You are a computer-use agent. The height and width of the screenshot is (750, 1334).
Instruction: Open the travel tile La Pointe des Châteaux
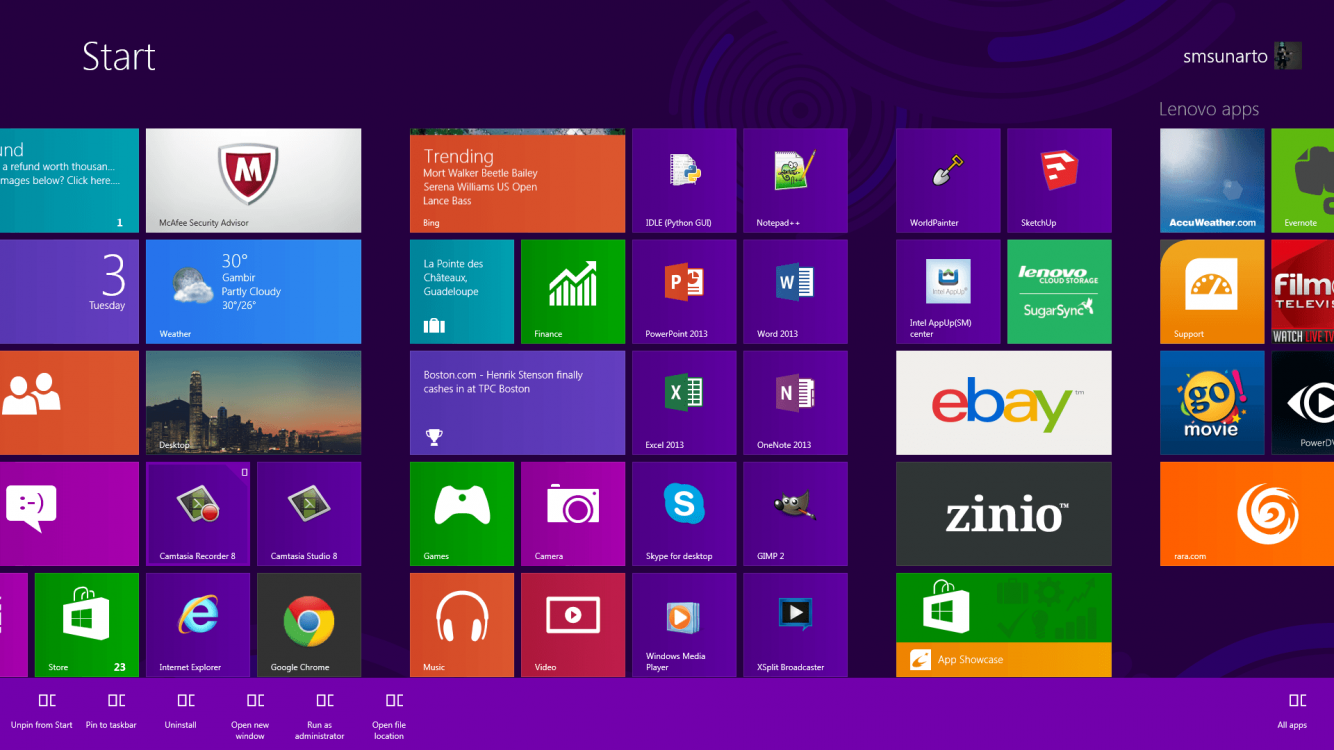pyautogui.click(x=462, y=292)
